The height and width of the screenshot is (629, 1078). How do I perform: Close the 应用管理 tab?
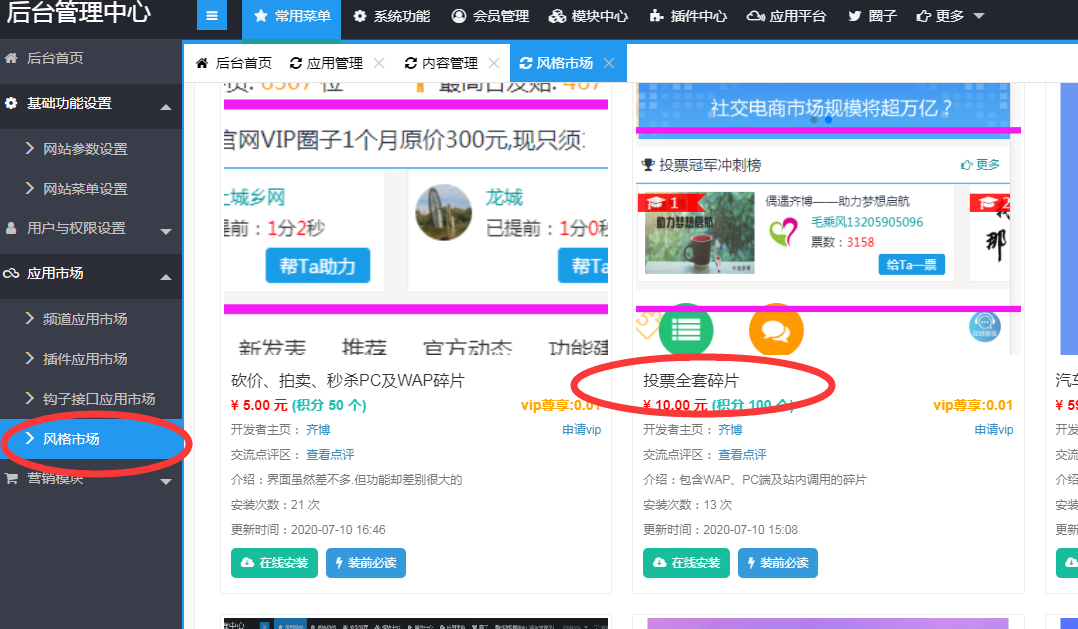pyautogui.click(x=379, y=63)
